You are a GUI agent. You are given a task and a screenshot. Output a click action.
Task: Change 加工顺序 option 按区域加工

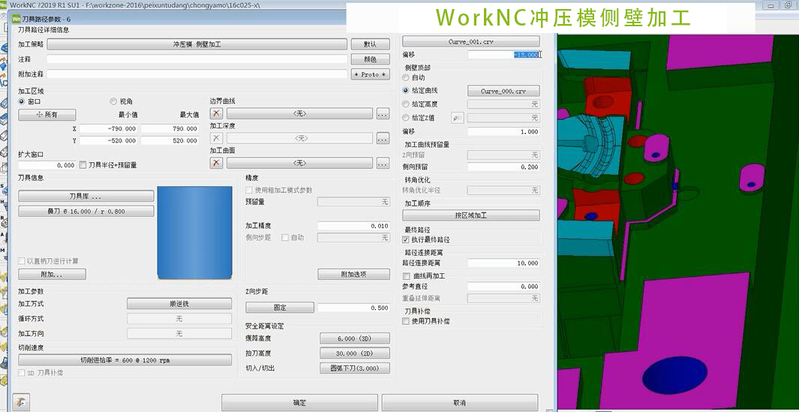coord(471,215)
